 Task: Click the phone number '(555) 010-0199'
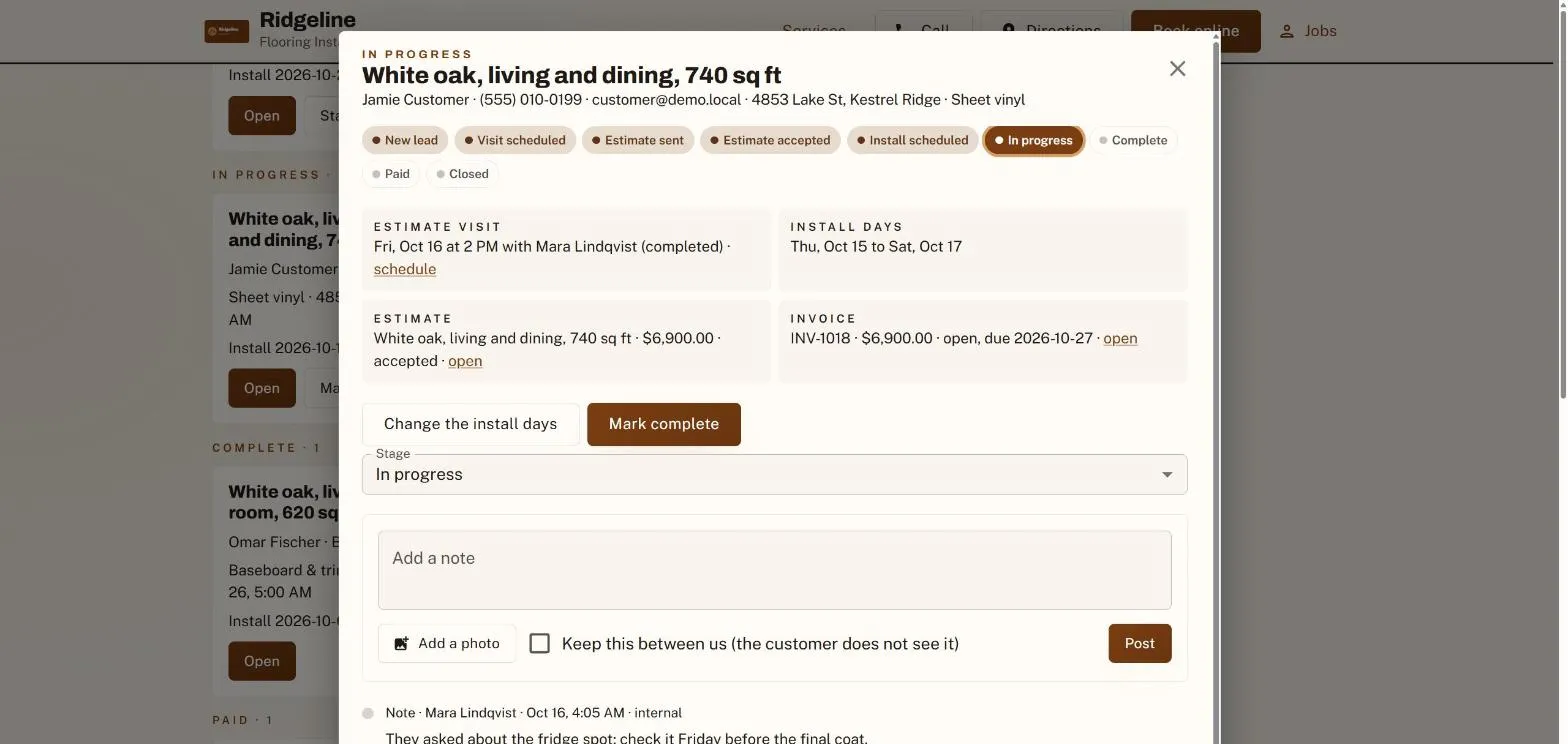[531, 100]
